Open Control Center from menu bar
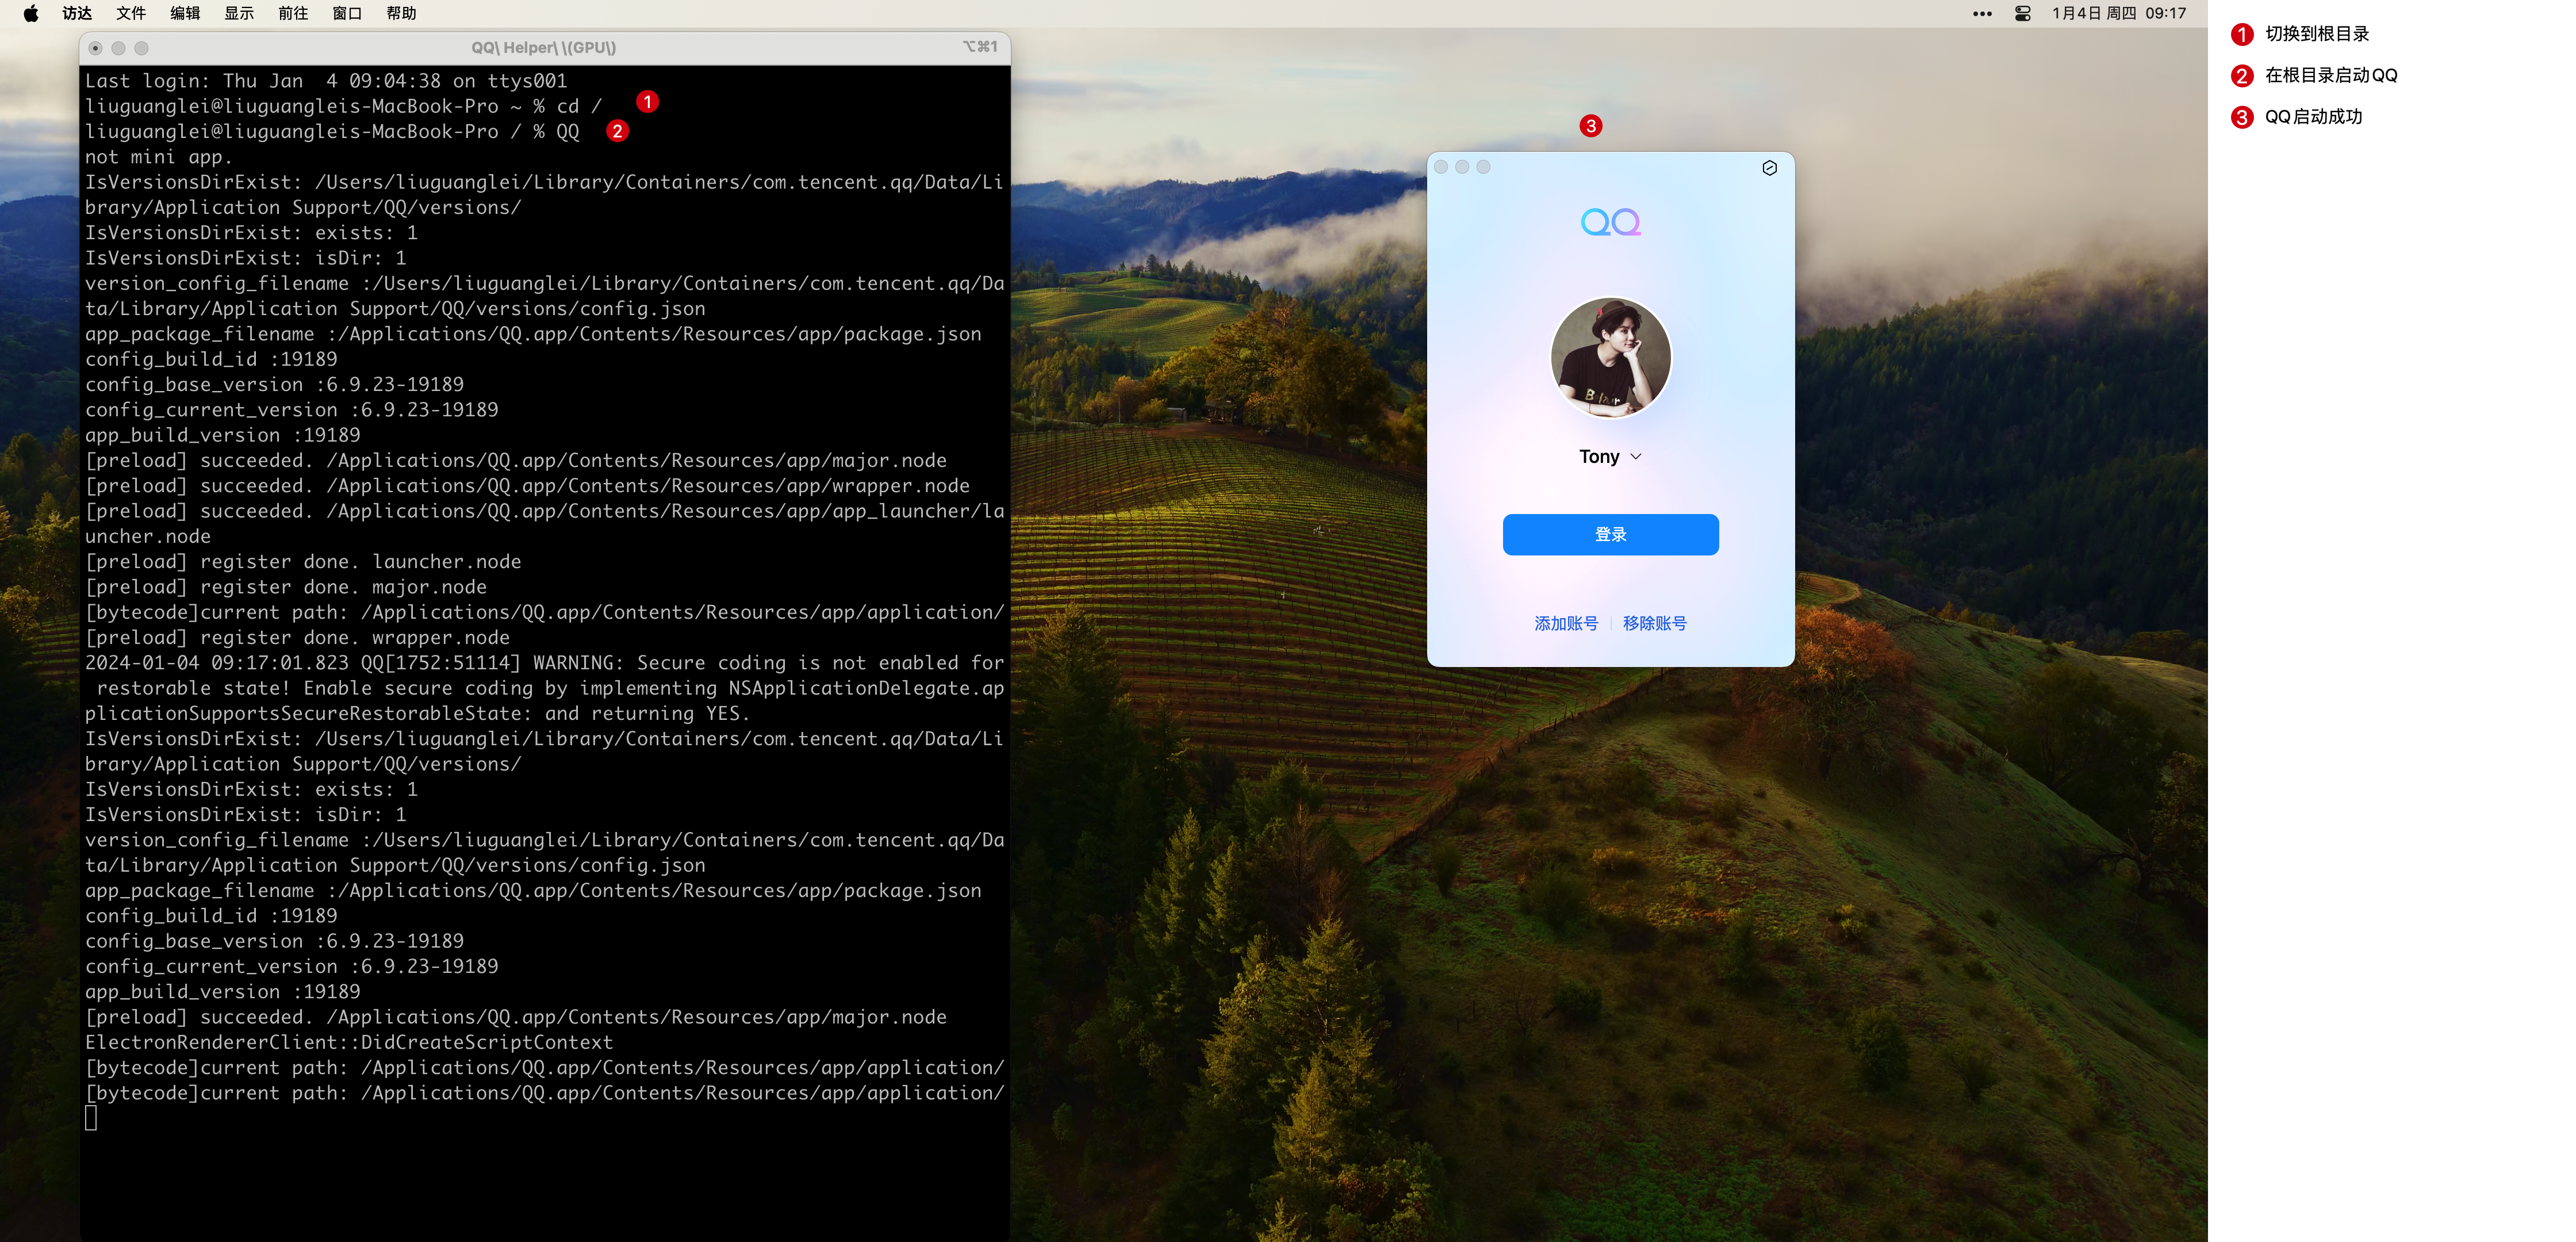Screen dimensions: 2576x1242 (x=2022, y=14)
